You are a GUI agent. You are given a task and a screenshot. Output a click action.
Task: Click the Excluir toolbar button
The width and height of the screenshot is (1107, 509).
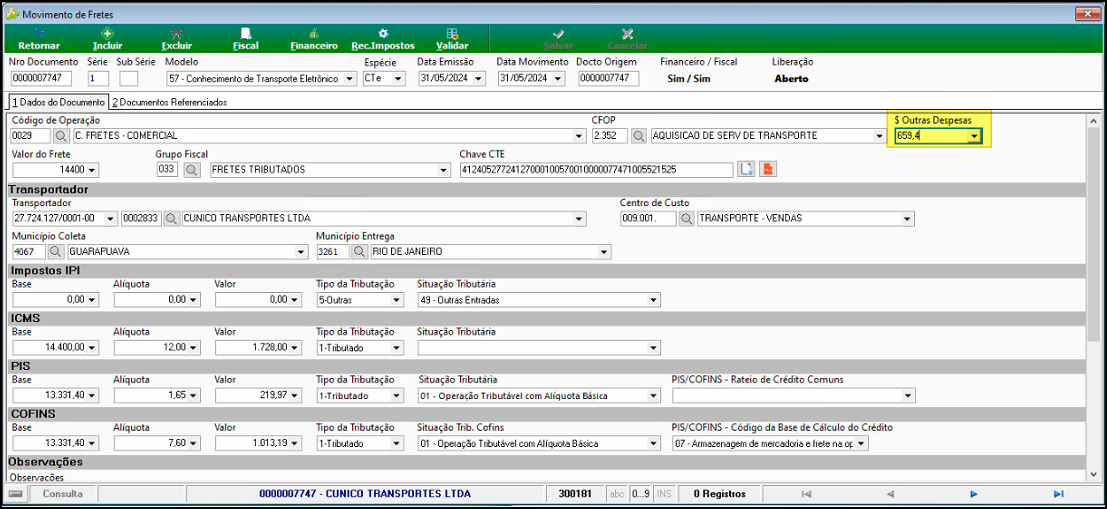click(x=176, y=39)
